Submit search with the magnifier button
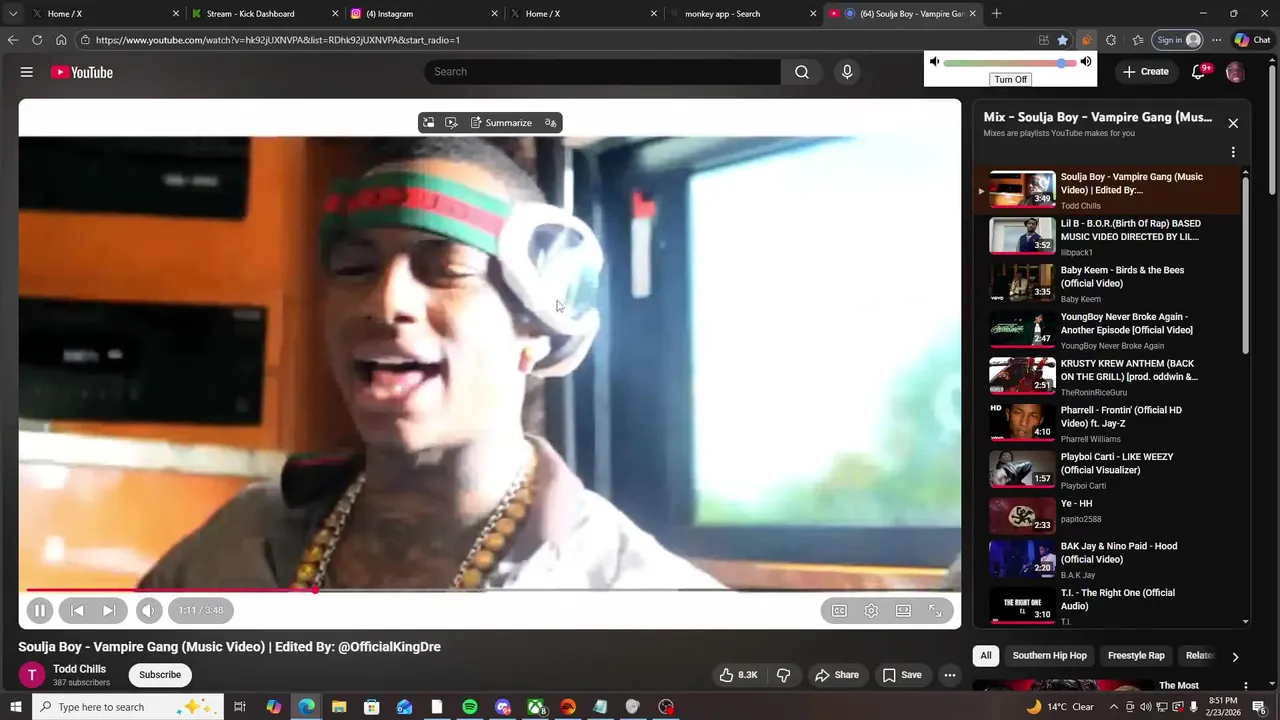 click(802, 72)
